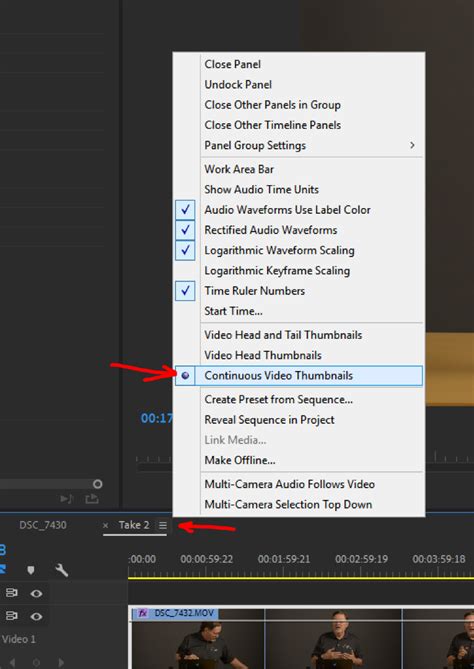Click ruler at 00:00:59:22
The height and width of the screenshot is (669, 474).
pyautogui.click(x=206, y=559)
